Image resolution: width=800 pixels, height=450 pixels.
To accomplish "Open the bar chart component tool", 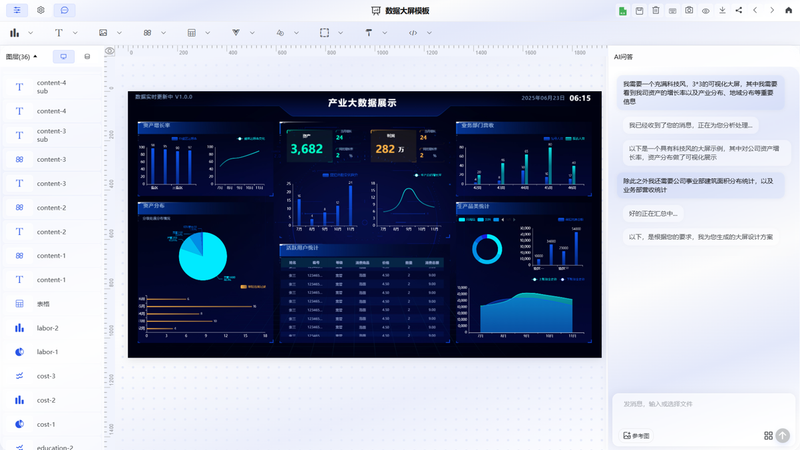I will (x=14, y=33).
